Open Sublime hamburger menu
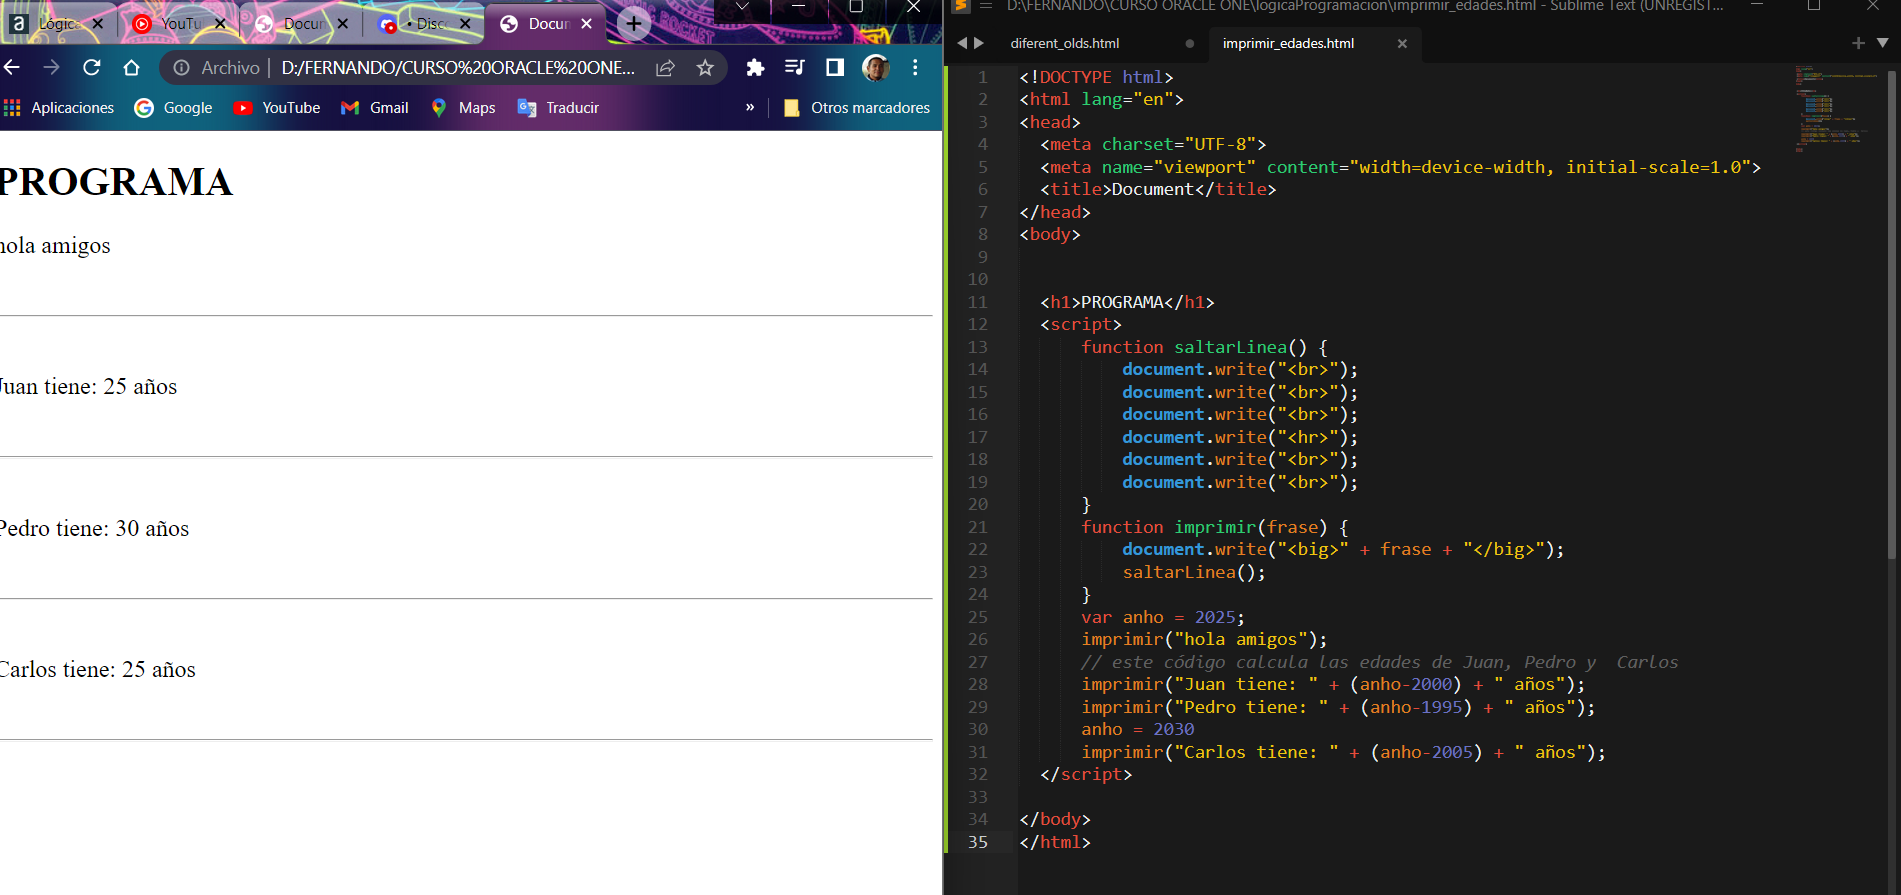The image size is (1901, 895). (986, 6)
